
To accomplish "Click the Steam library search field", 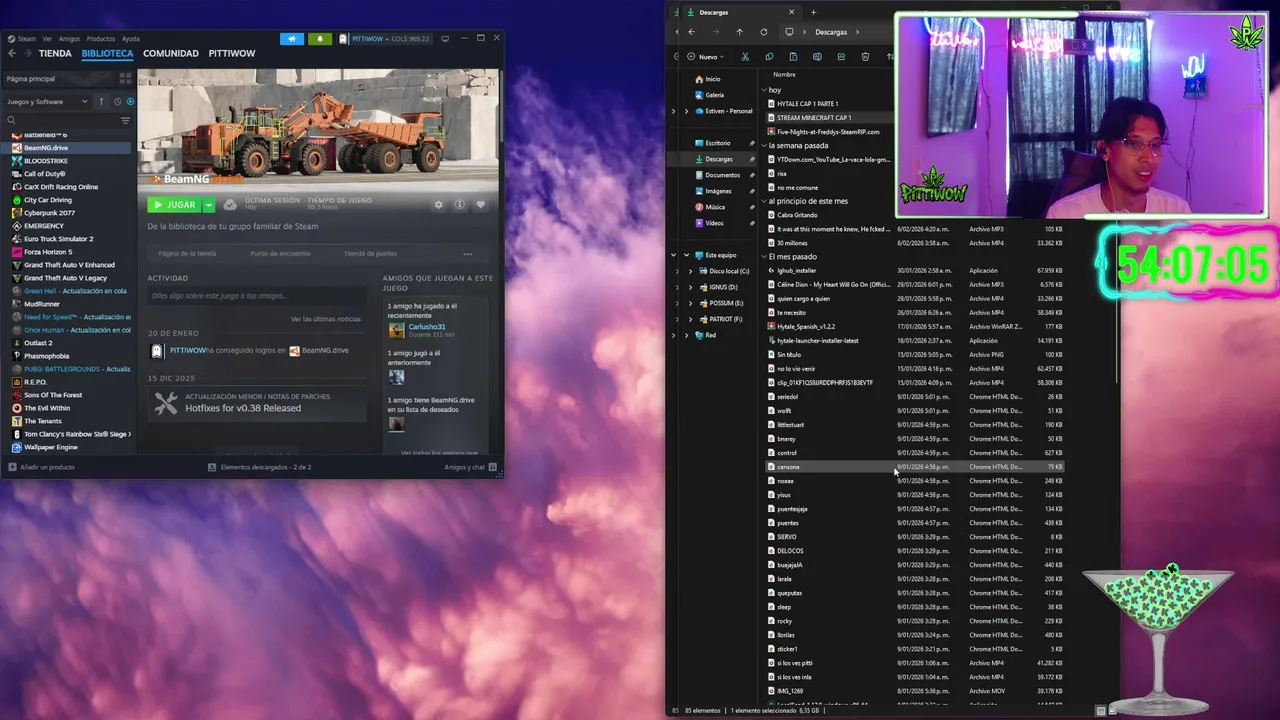I will 62,120.
